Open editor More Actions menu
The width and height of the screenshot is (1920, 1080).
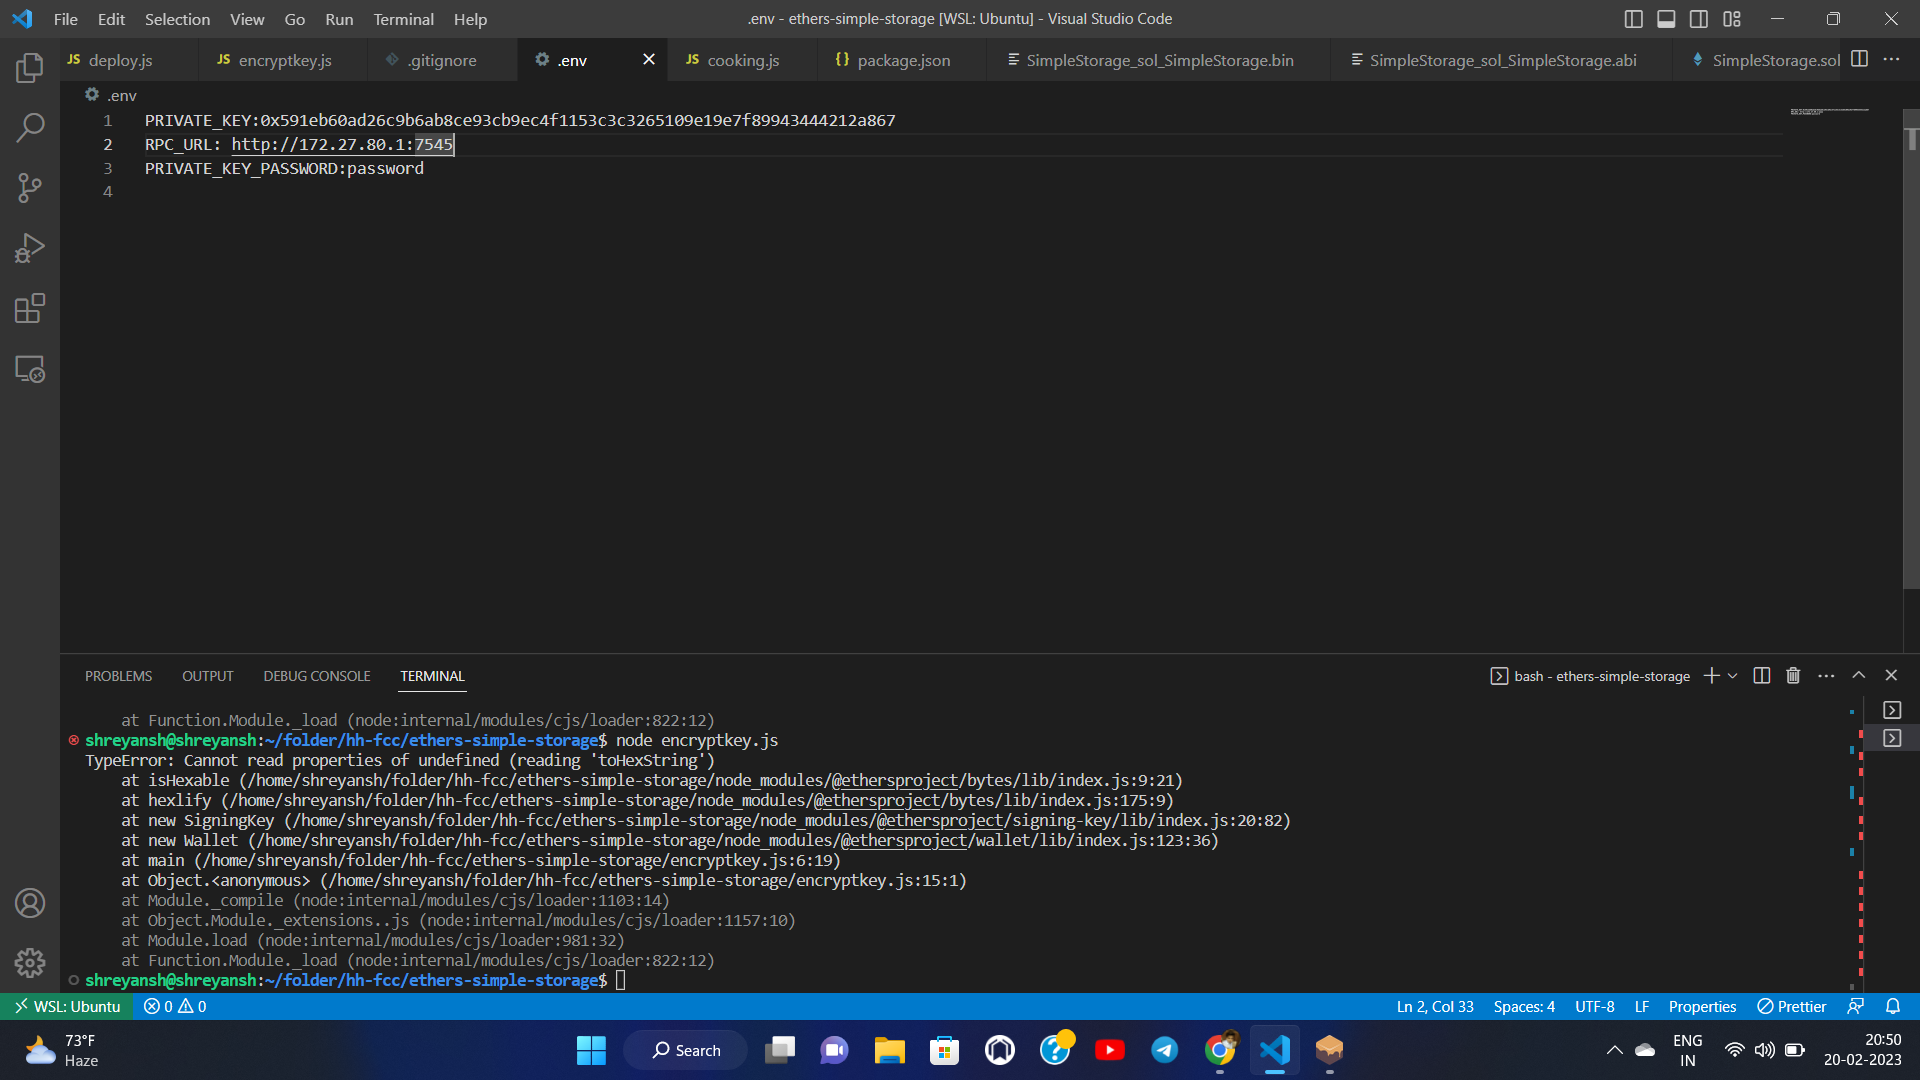1891,59
